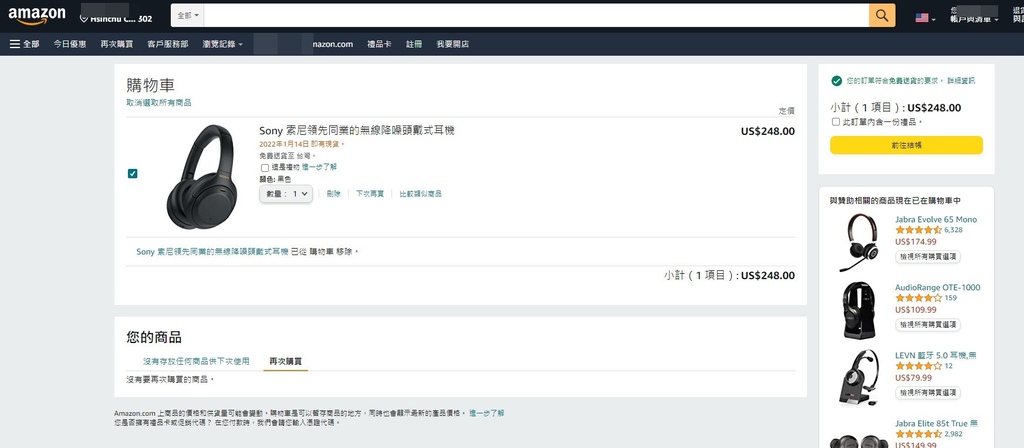1024x448 pixels.
Task: Uncheck the Sony headphones selection checkbox
Action: point(133,173)
